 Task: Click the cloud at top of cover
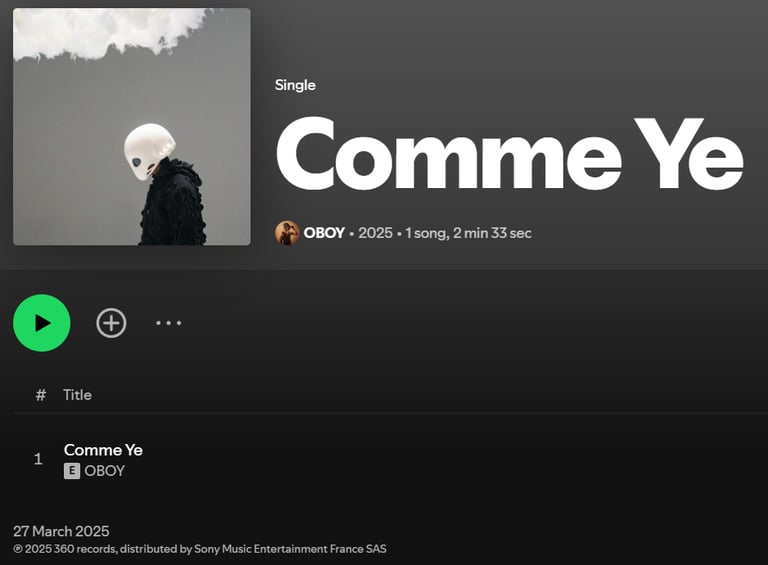tap(108, 32)
